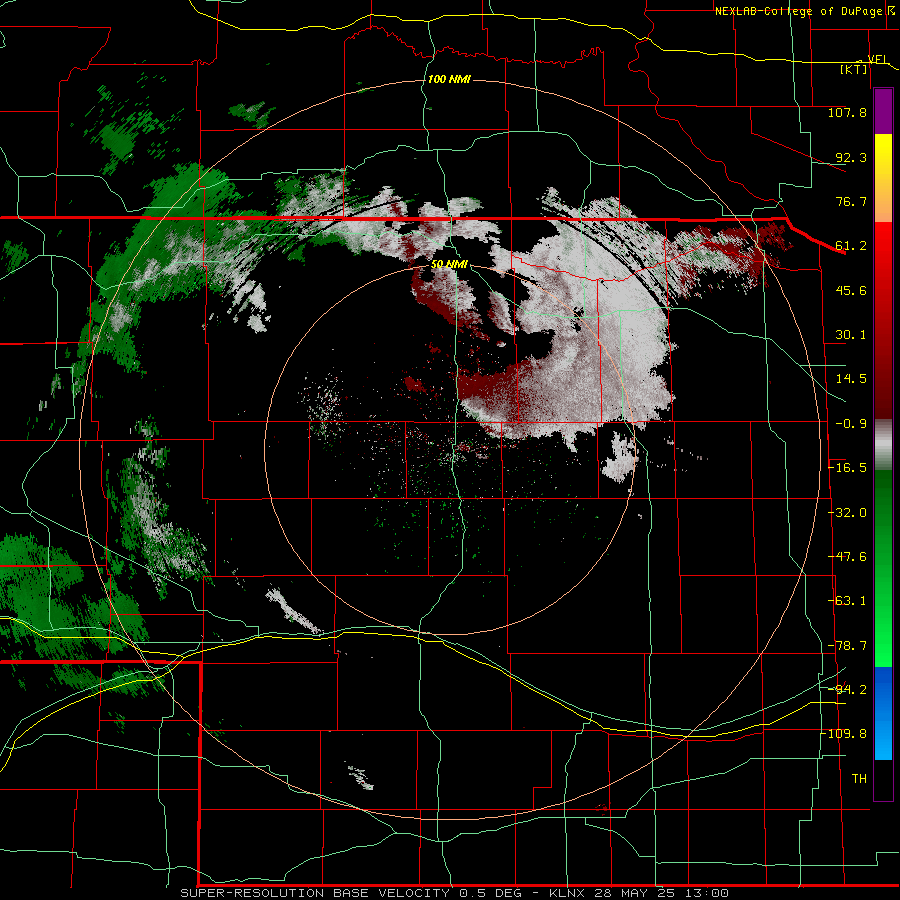Select the 14.5 value on the velocity scale
900x900 pixels.
[x=851, y=379]
